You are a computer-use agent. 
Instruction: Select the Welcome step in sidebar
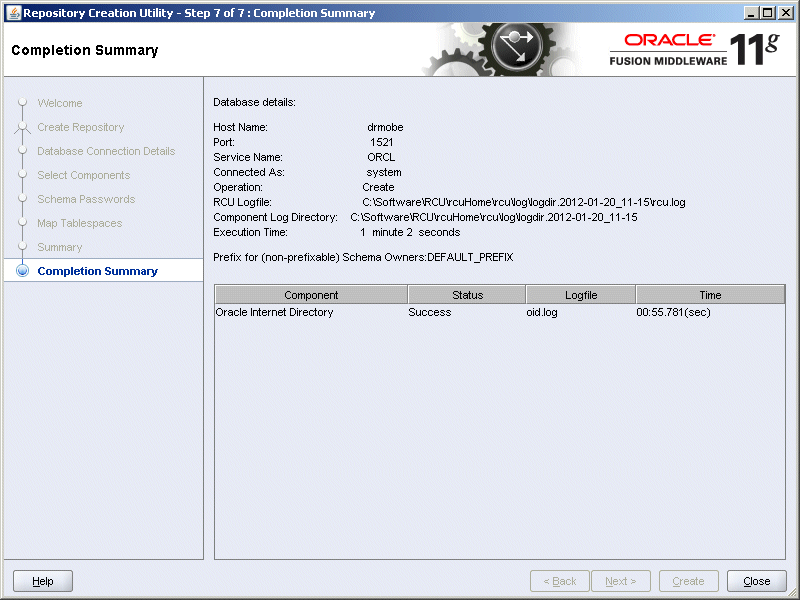[x=60, y=103]
